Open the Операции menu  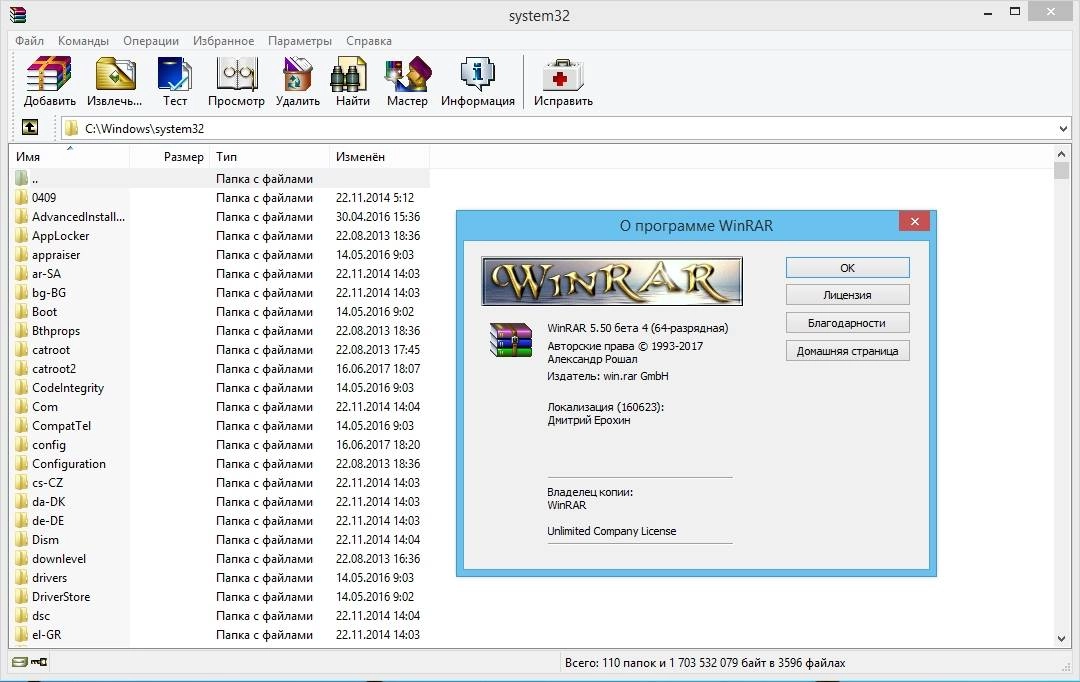point(151,41)
